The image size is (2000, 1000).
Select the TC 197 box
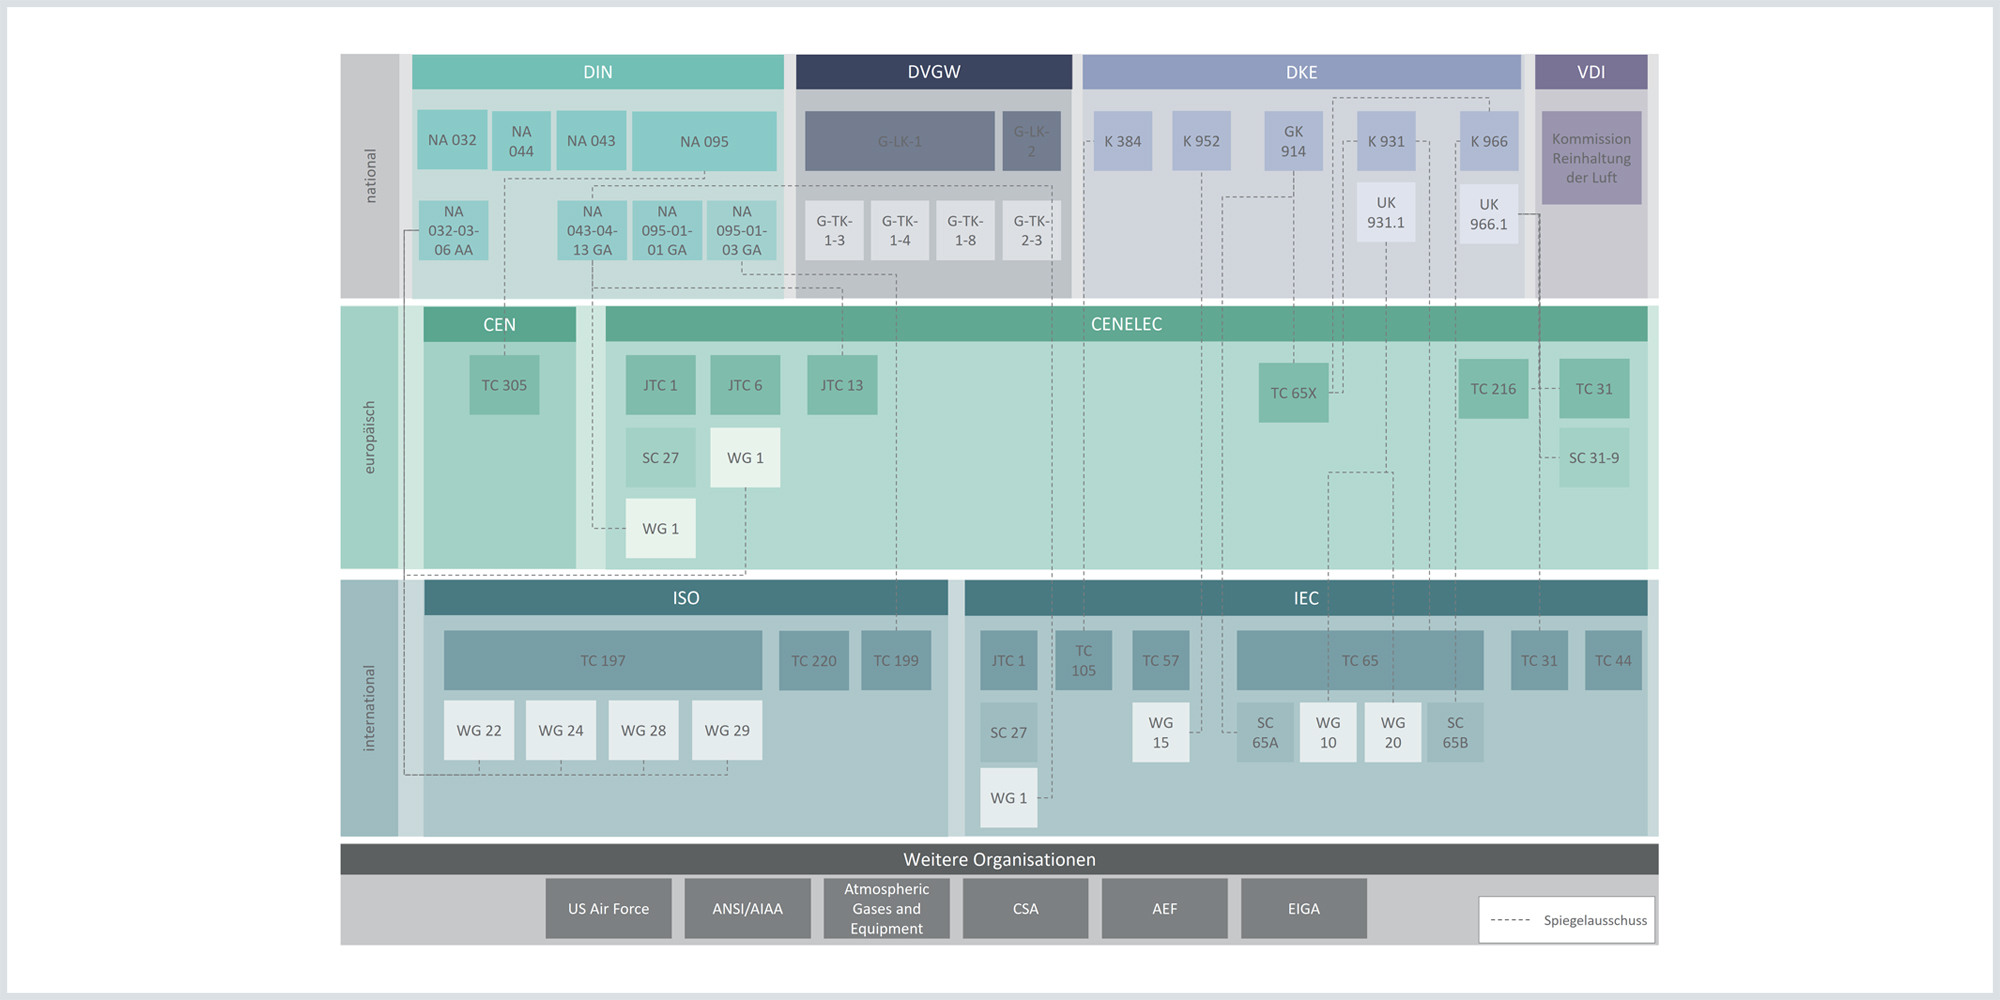(603, 660)
